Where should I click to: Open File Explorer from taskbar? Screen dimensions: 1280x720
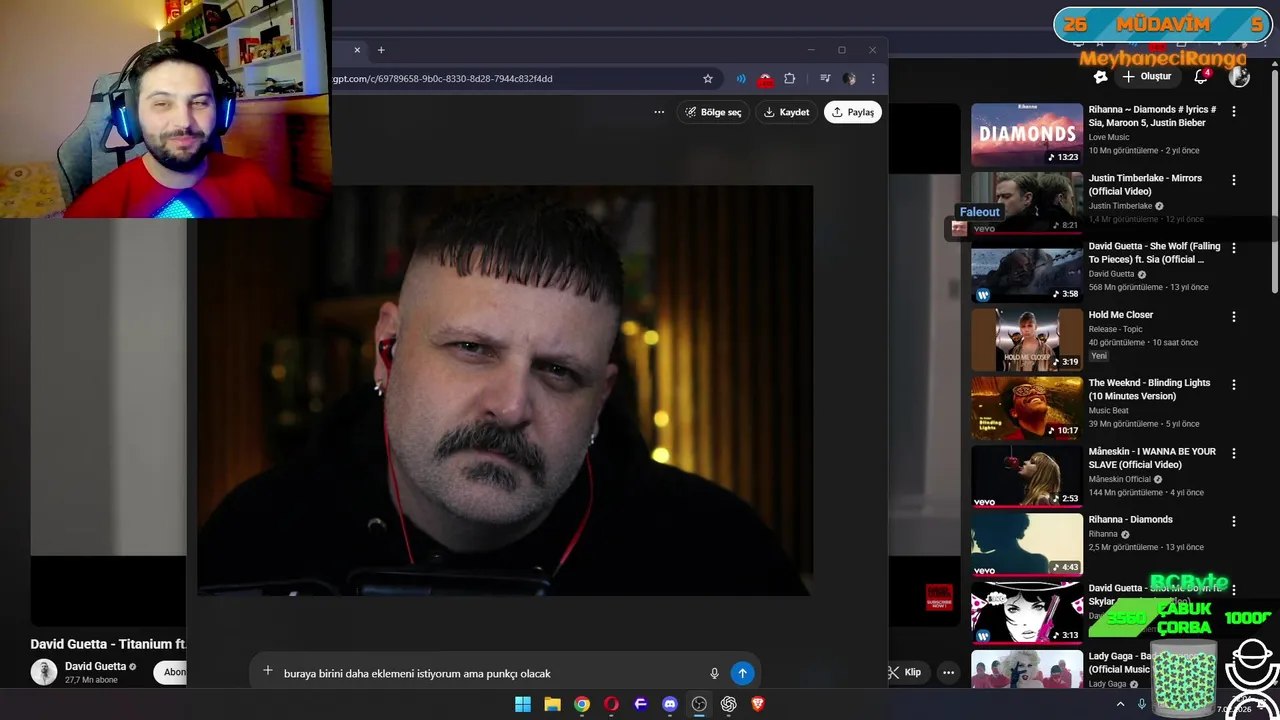coord(552,704)
